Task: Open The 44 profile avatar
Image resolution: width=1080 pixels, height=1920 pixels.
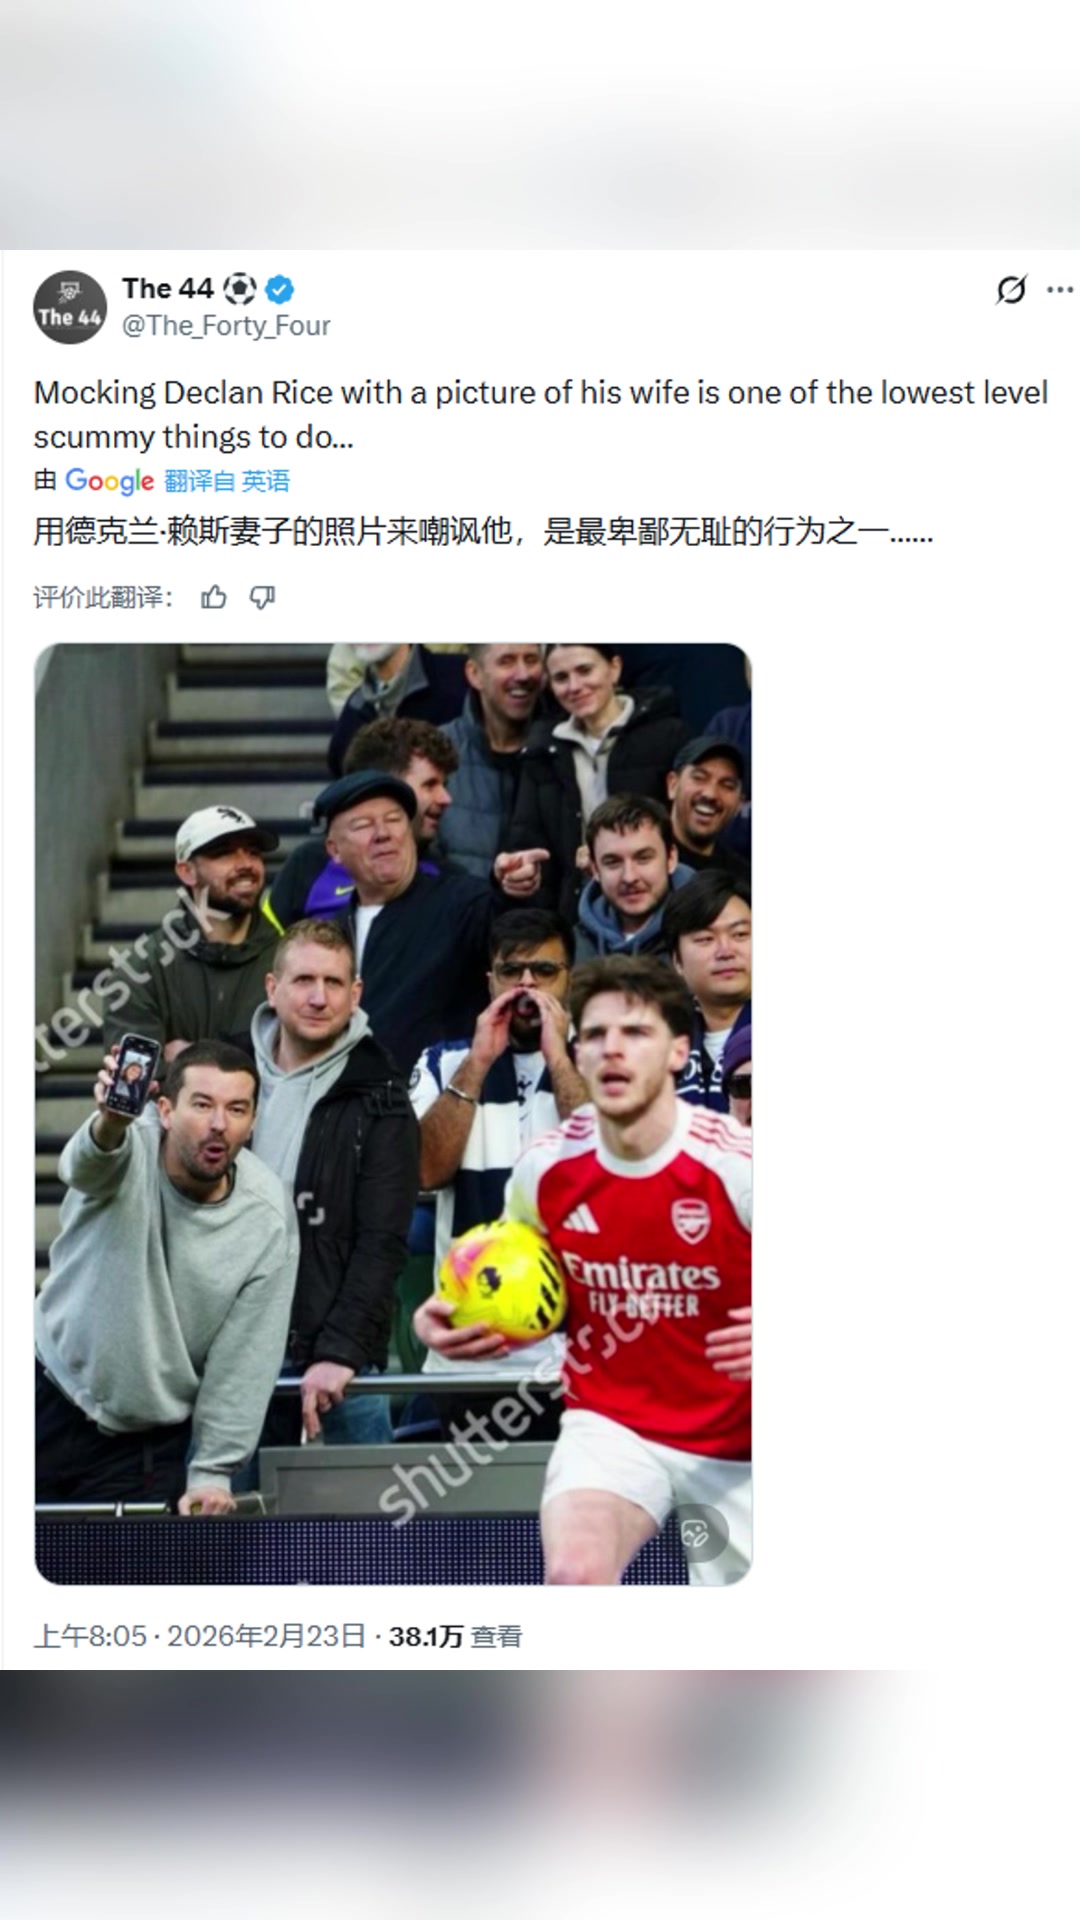Action: click(x=70, y=307)
